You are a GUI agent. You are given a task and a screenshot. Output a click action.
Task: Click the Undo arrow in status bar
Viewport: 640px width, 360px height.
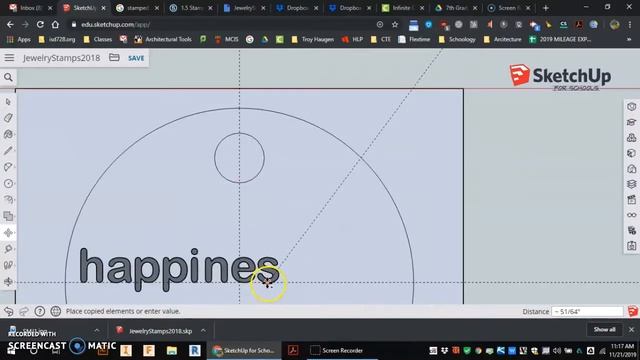tap(9, 311)
